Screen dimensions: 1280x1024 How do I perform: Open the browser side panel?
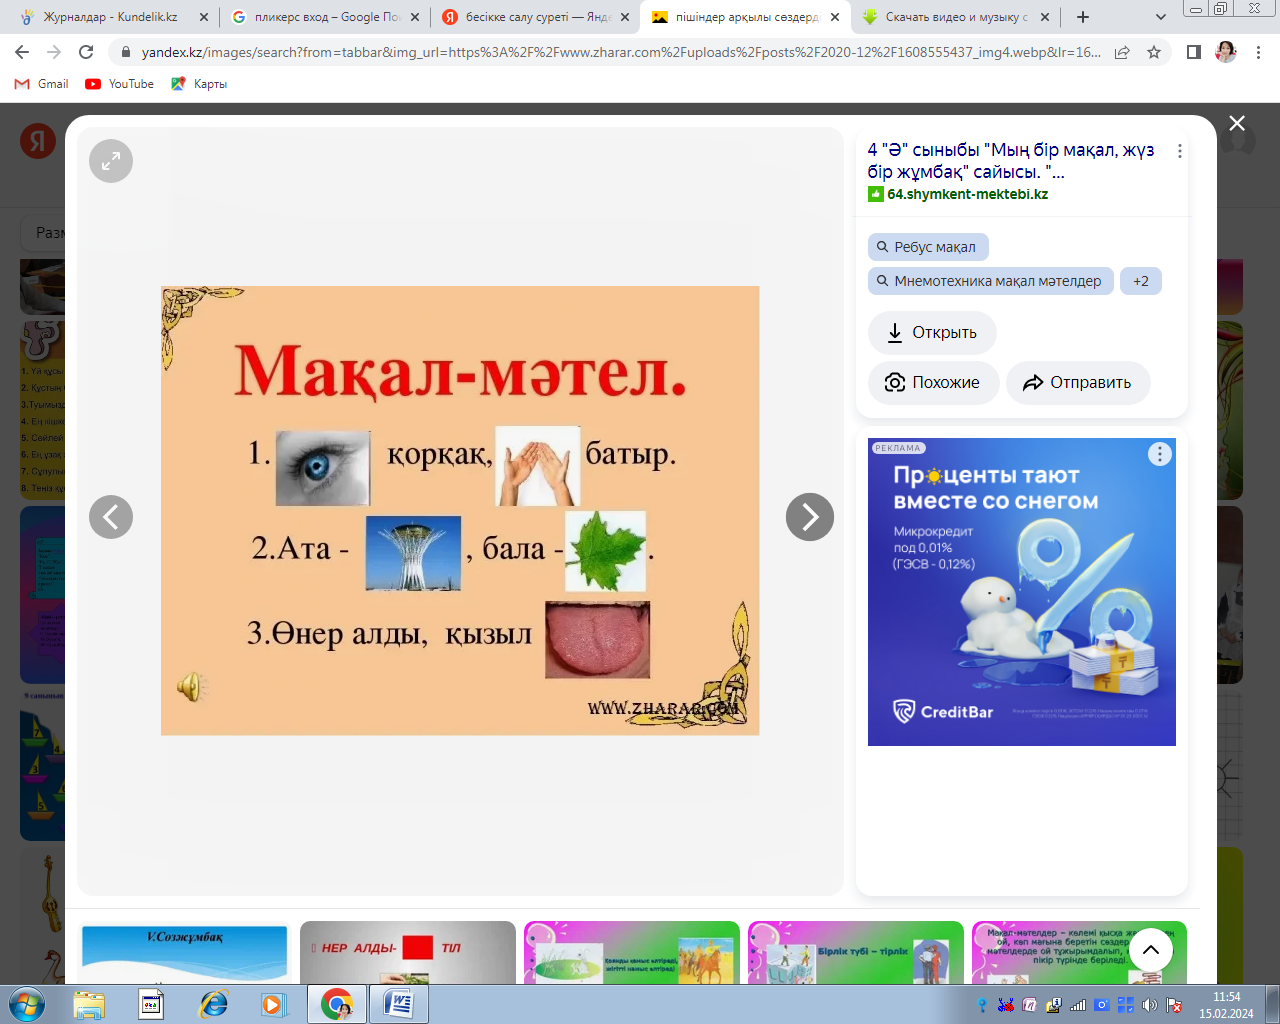click(x=1193, y=52)
